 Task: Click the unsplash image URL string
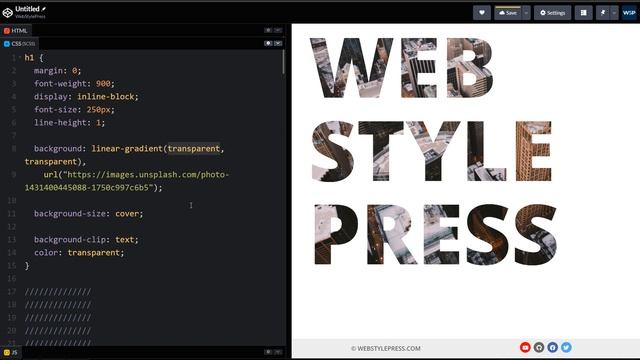click(127, 181)
